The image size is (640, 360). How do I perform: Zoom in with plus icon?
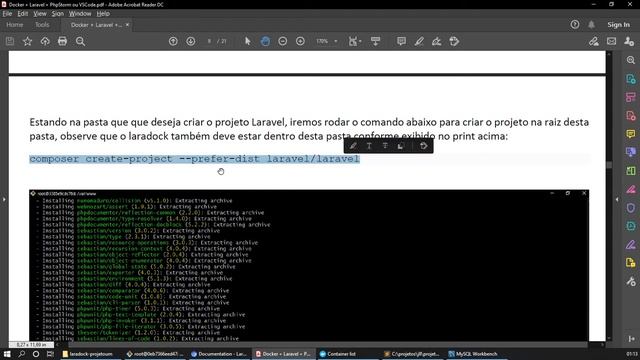300,41
